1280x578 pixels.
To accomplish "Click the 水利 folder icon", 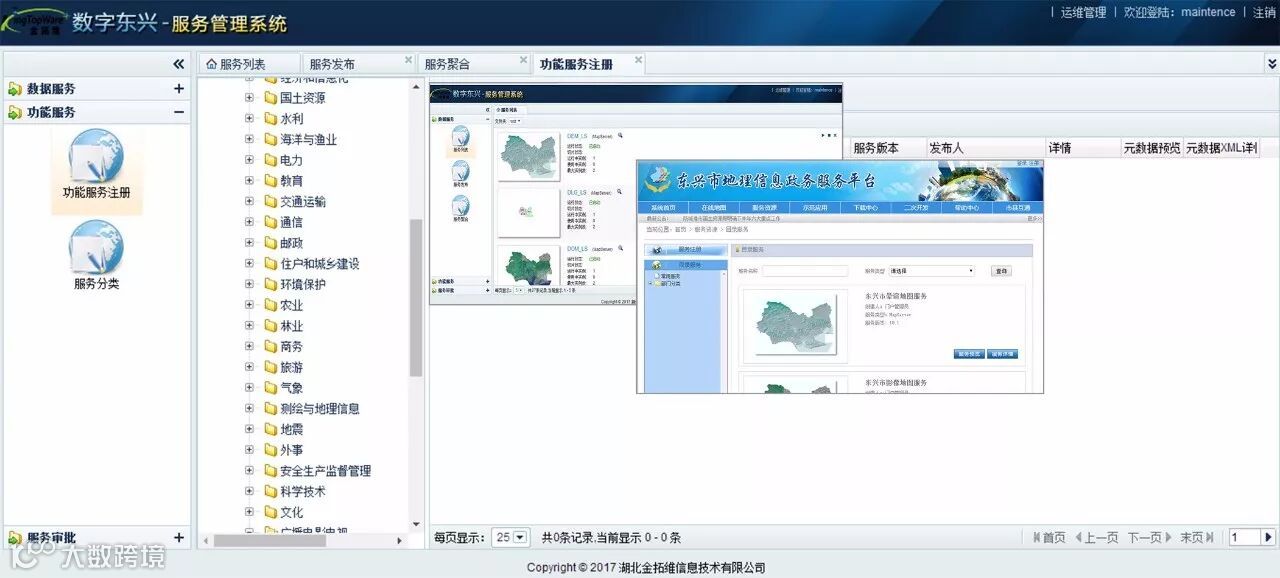I will click(x=270, y=119).
